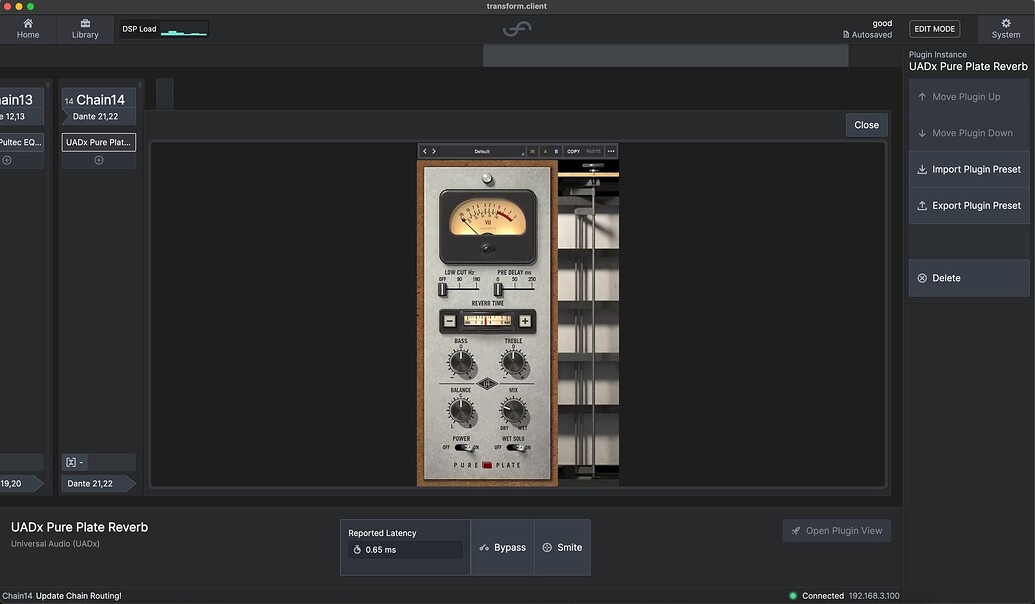This screenshot has width=1035, height=604.
Task: Enable WET SOLO on the reverb
Action: (x=515, y=447)
